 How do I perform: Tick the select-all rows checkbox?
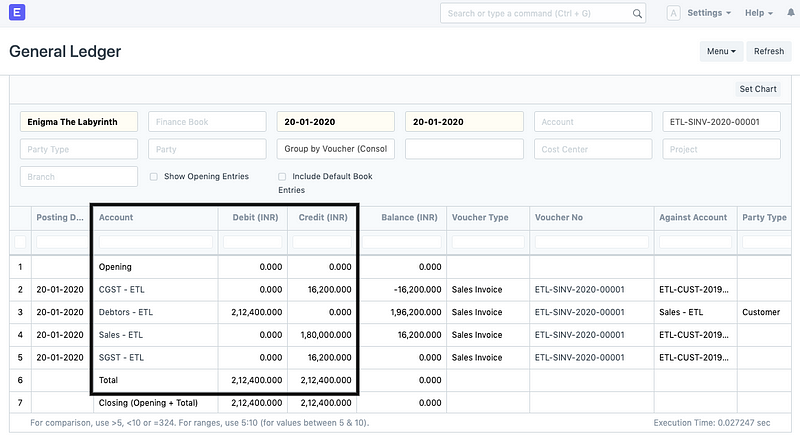coord(20,242)
